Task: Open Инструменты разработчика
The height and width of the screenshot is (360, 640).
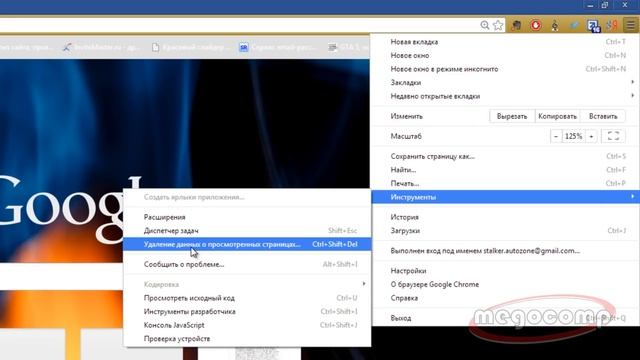Action: tap(247, 311)
